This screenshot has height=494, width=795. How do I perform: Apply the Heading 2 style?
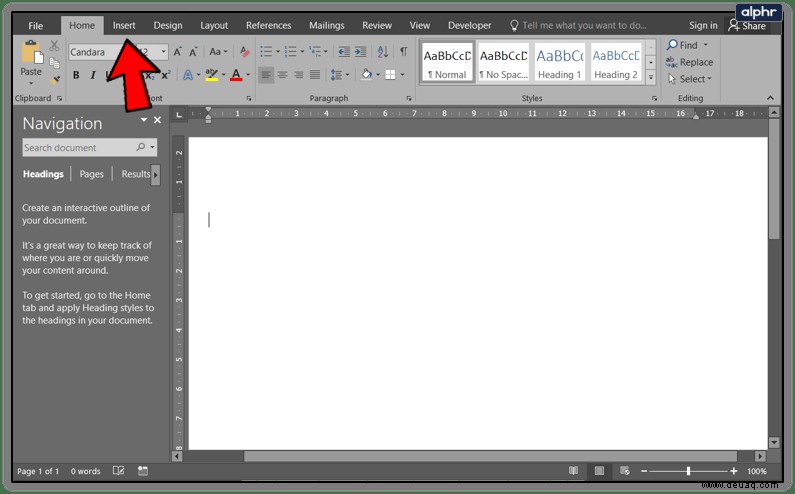(x=616, y=62)
